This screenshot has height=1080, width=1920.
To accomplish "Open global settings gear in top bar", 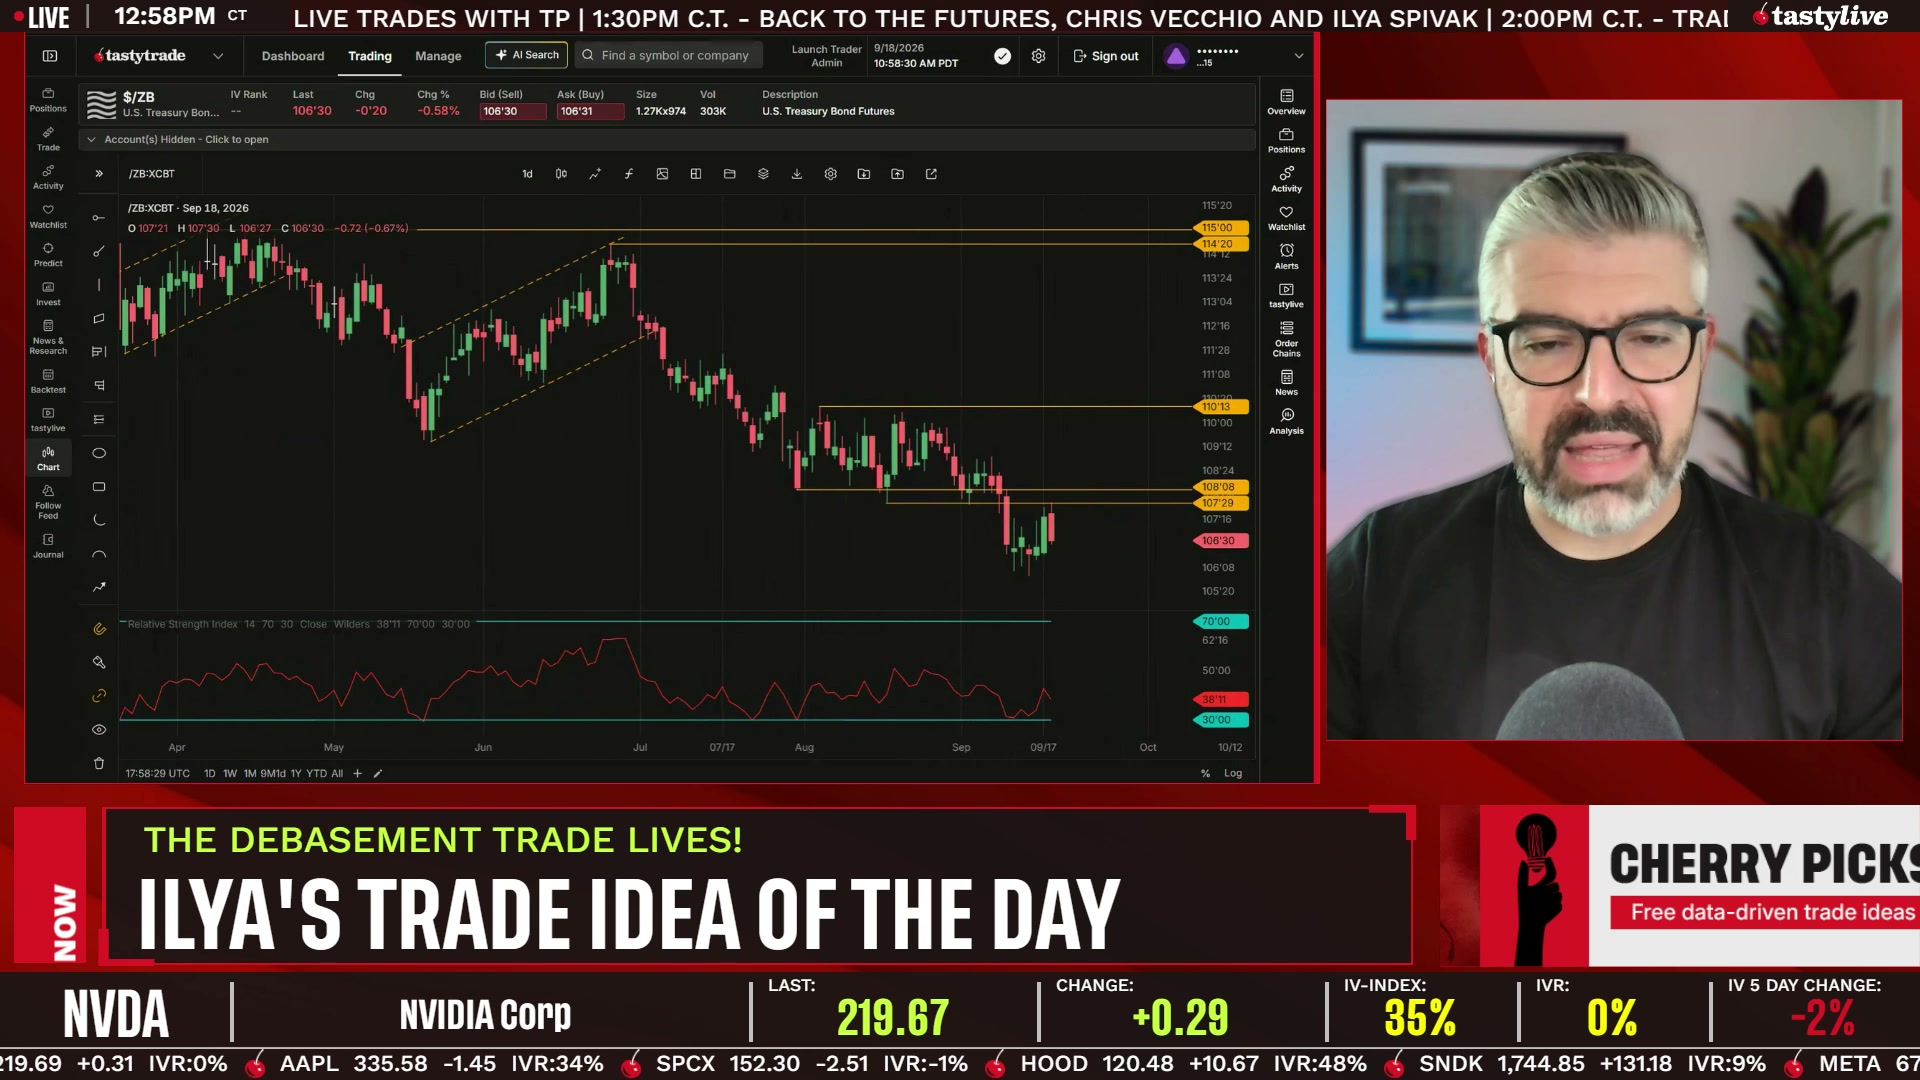I will click(x=1038, y=56).
